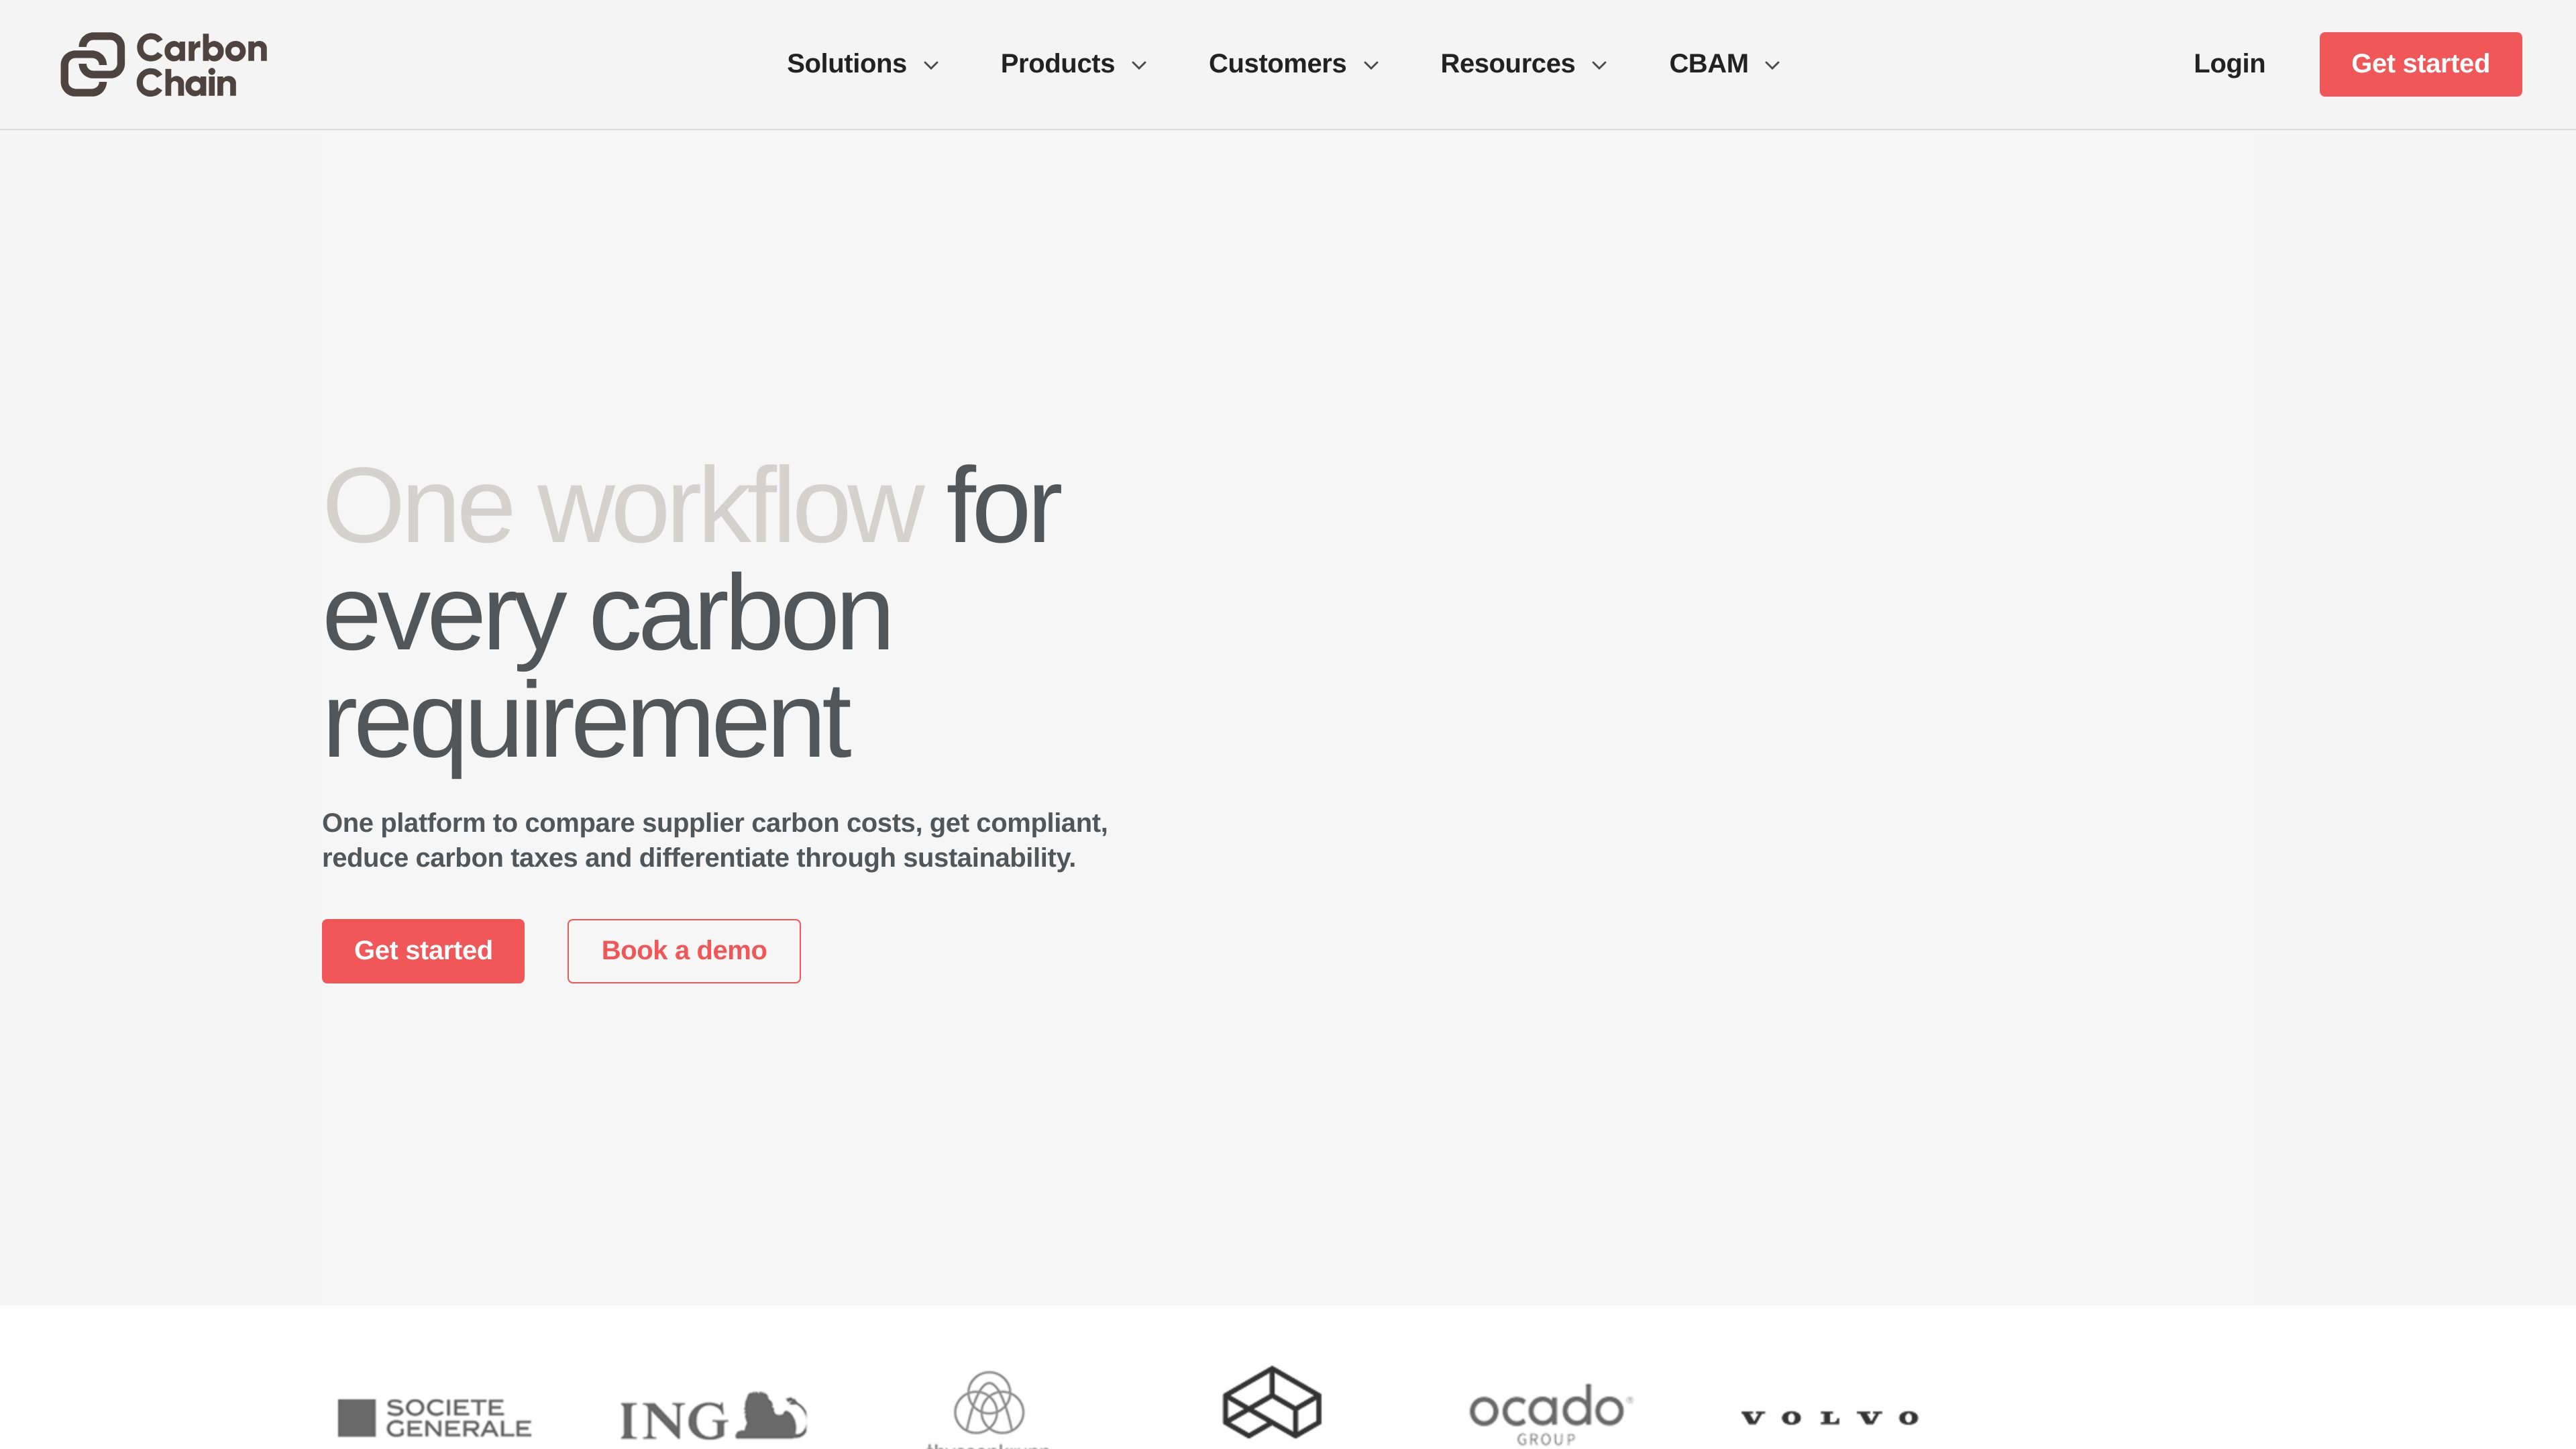Go to the Login page
The image size is (2576, 1449).
pos(2229,64)
